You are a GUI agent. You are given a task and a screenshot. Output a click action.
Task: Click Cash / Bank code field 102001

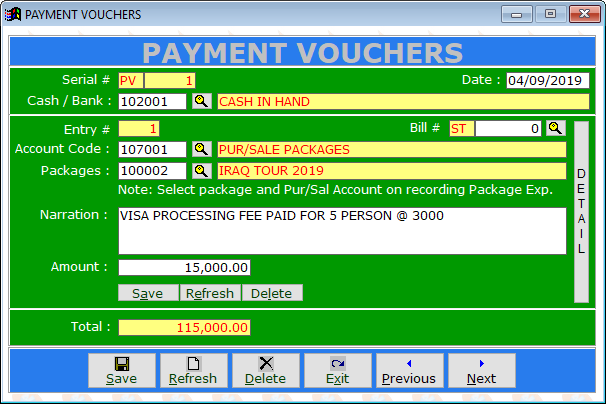[x=152, y=101]
